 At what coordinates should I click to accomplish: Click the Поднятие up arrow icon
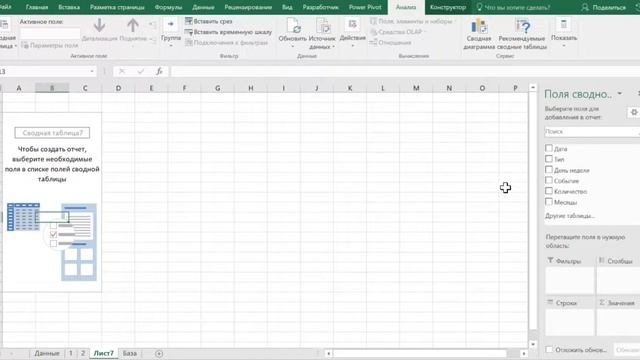pyautogui.click(x=133, y=25)
